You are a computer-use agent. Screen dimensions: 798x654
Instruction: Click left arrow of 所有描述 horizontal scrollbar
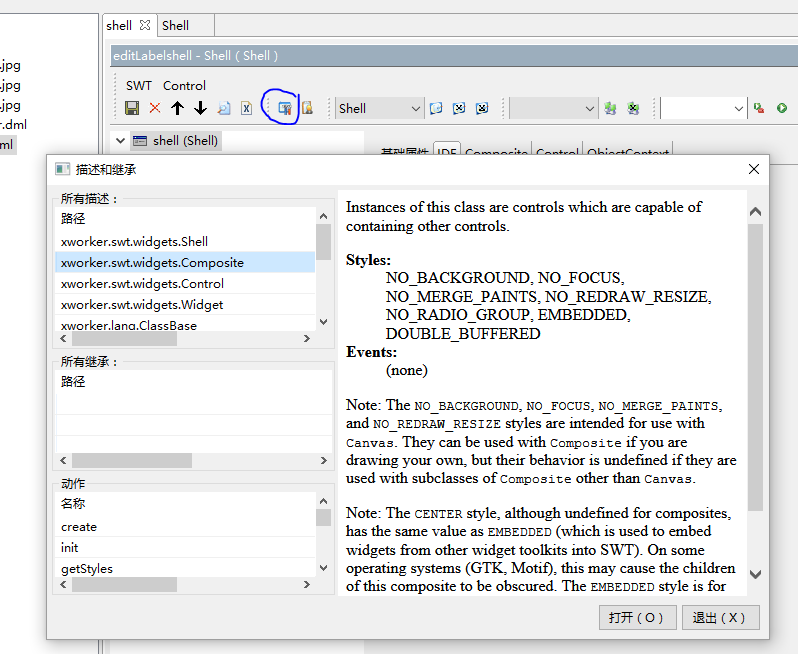pos(63,338)
